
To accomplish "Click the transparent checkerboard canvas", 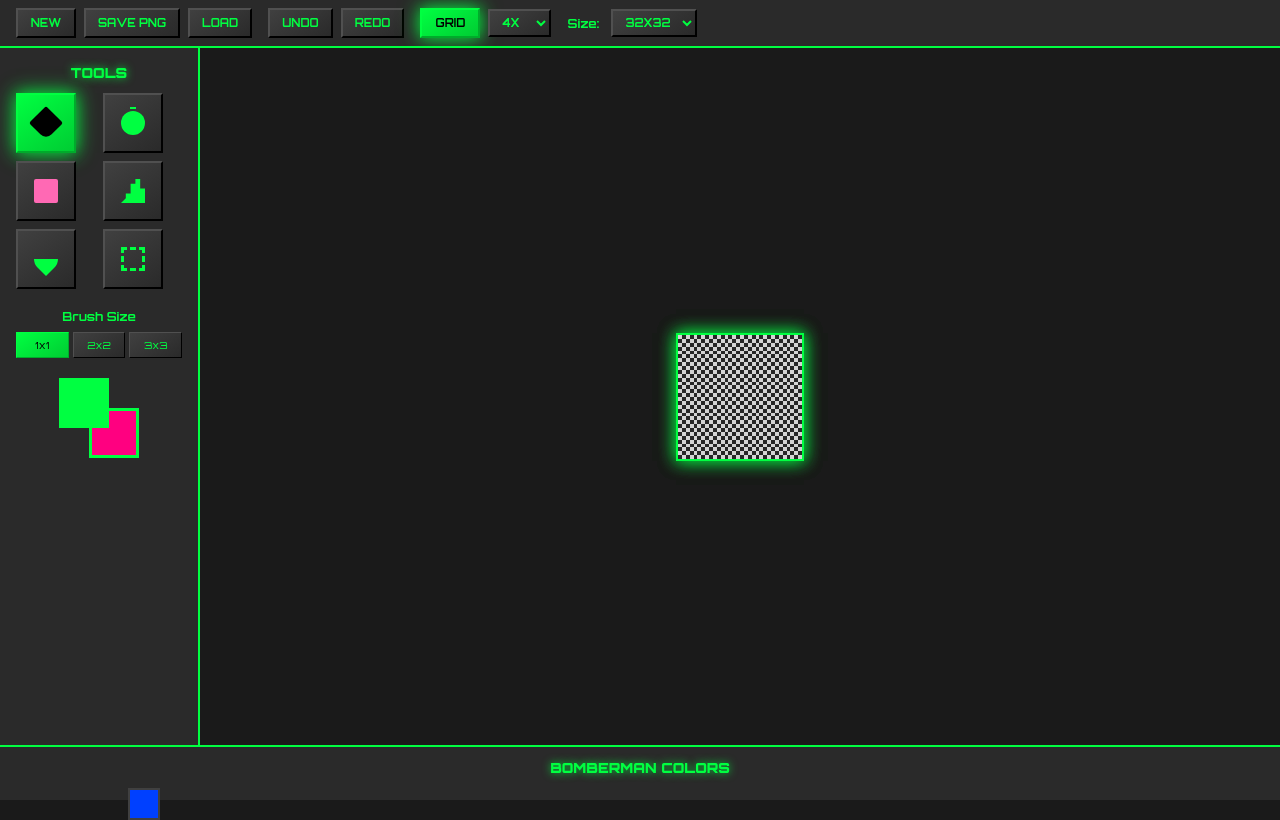I will point(740,396).
